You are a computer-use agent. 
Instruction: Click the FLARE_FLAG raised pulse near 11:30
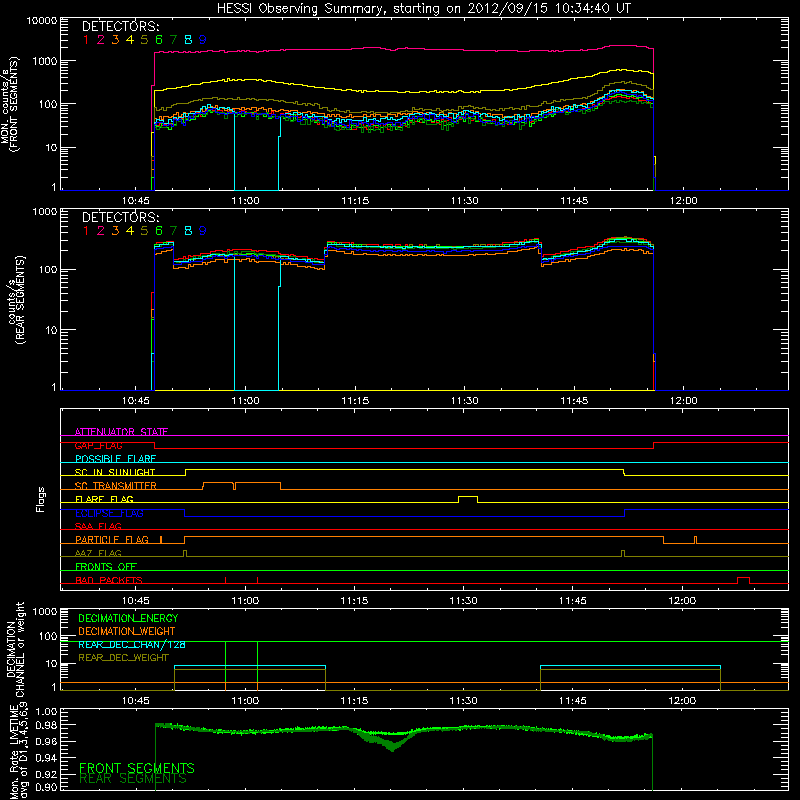coord(468,499)
